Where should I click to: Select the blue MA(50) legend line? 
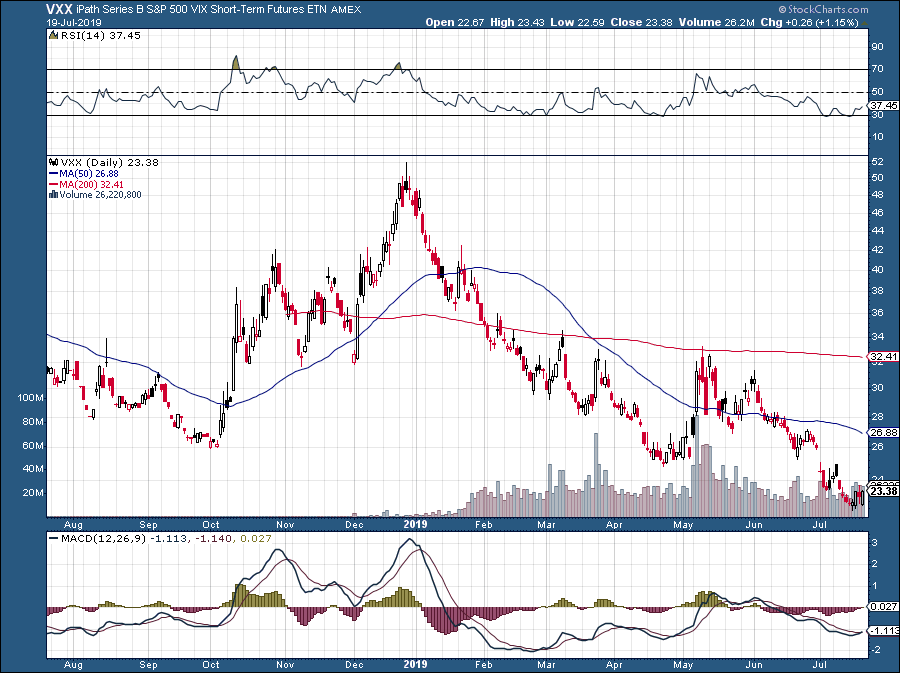(x=54, y=173)
